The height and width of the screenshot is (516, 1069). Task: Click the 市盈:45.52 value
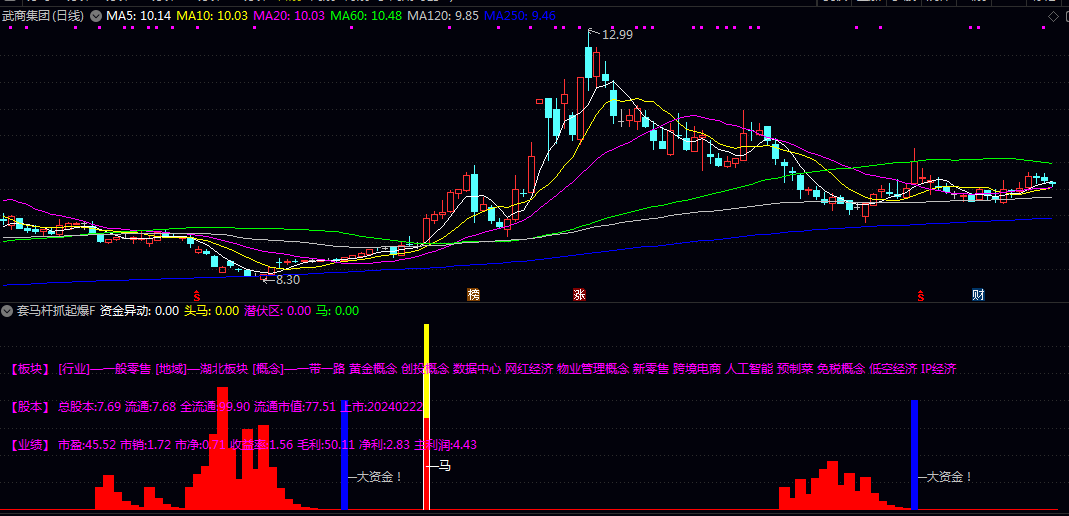click(x=87, y=445)
